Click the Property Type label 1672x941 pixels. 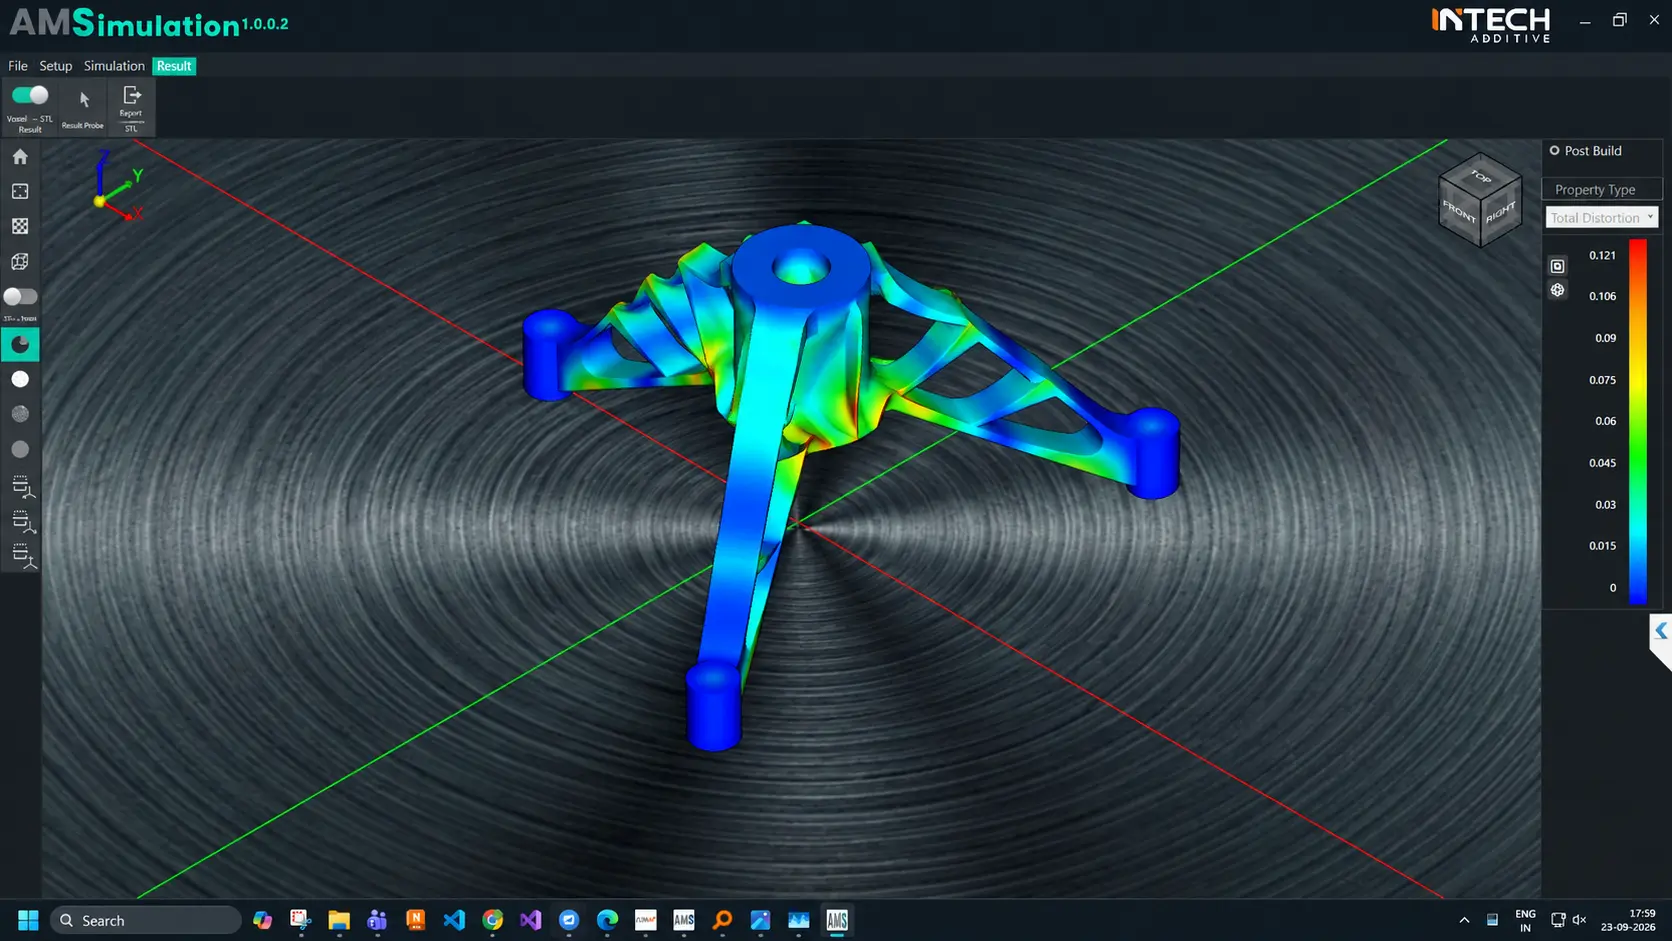tap(1595, 190)
